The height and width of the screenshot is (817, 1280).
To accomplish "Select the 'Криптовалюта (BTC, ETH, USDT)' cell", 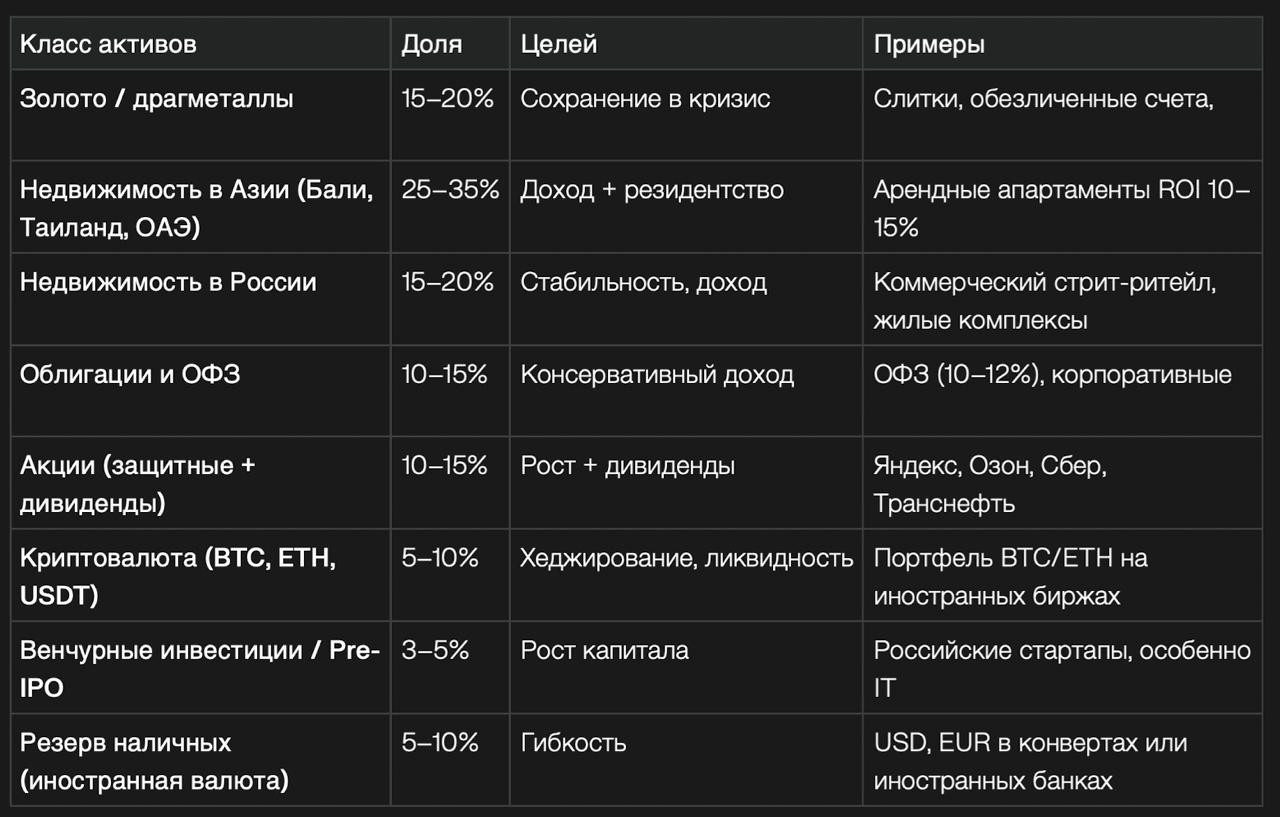I will click(178, 576).
